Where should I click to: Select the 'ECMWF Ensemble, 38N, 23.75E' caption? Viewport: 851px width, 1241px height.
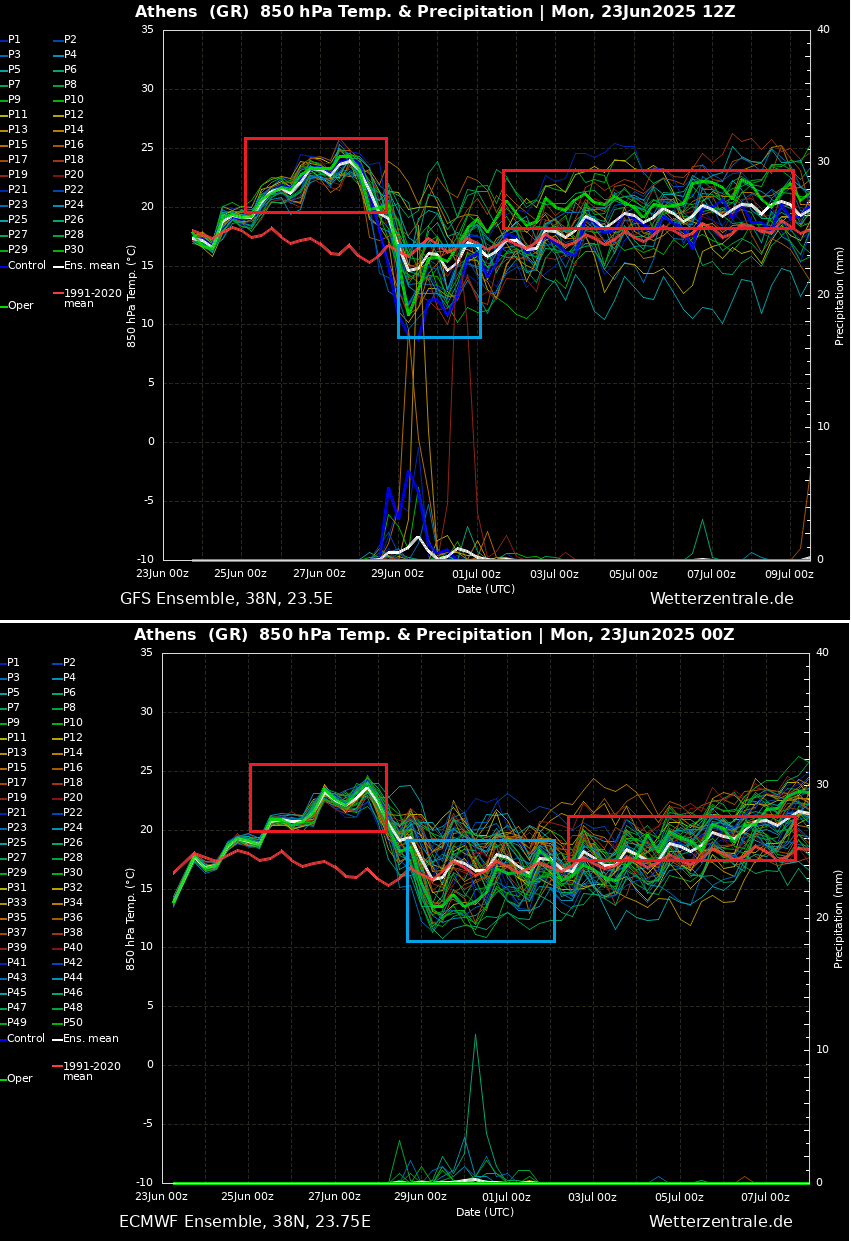click(245, 1222)
